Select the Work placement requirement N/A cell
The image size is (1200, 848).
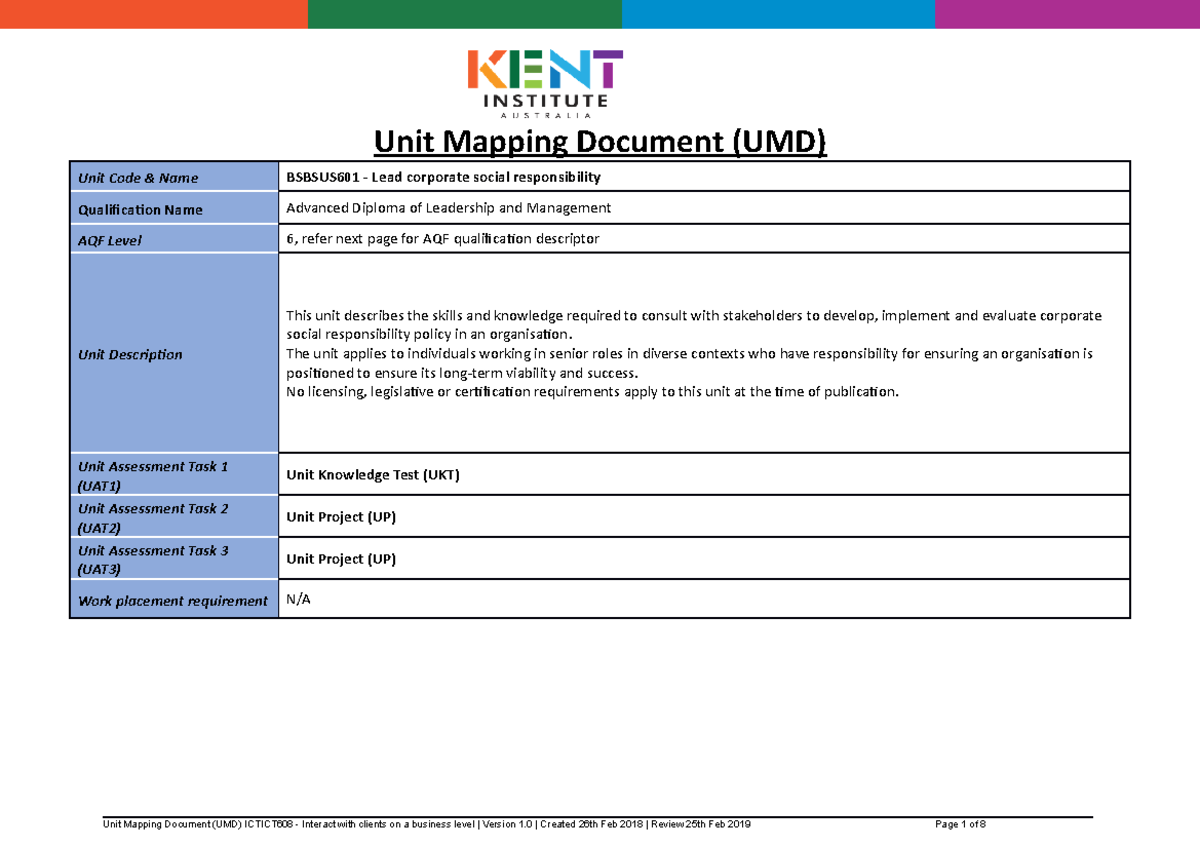click(297, 599)
